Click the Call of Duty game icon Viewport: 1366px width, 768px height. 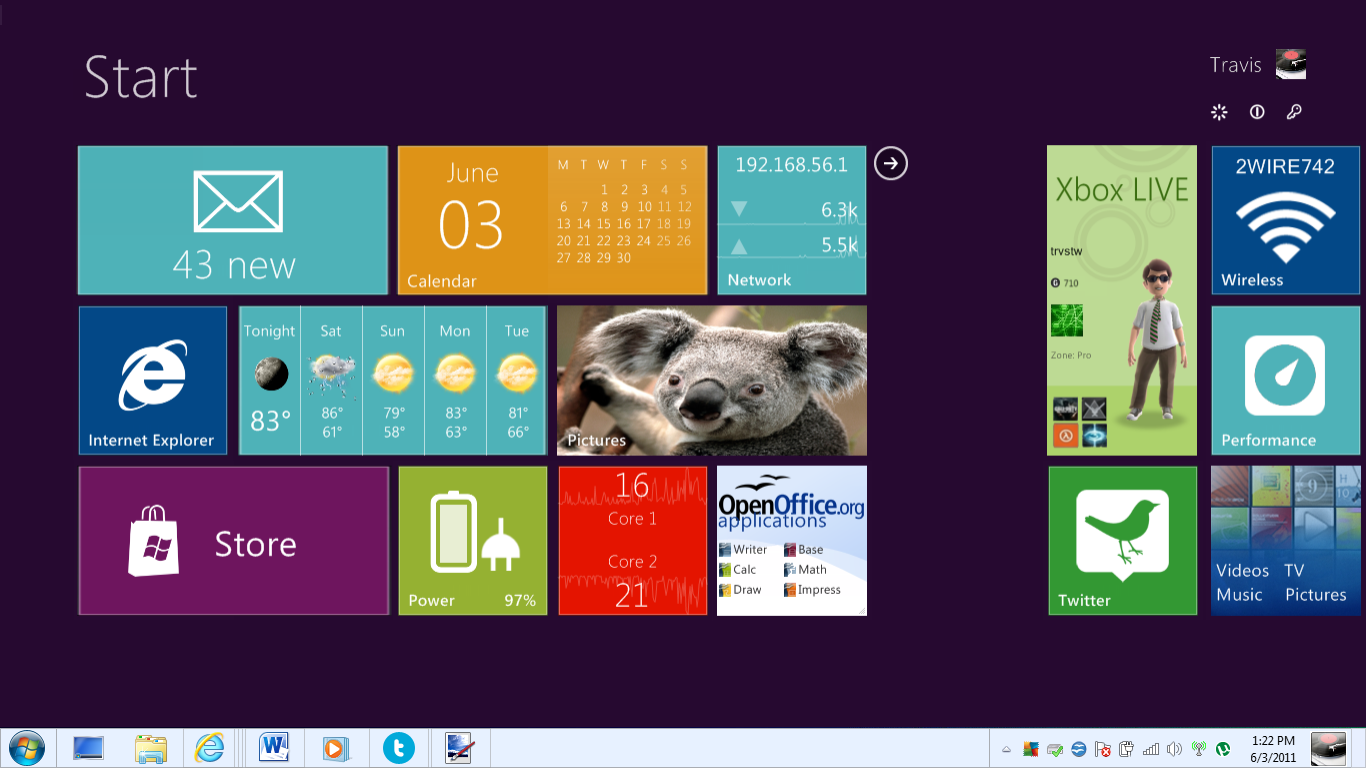(1065, 409)
